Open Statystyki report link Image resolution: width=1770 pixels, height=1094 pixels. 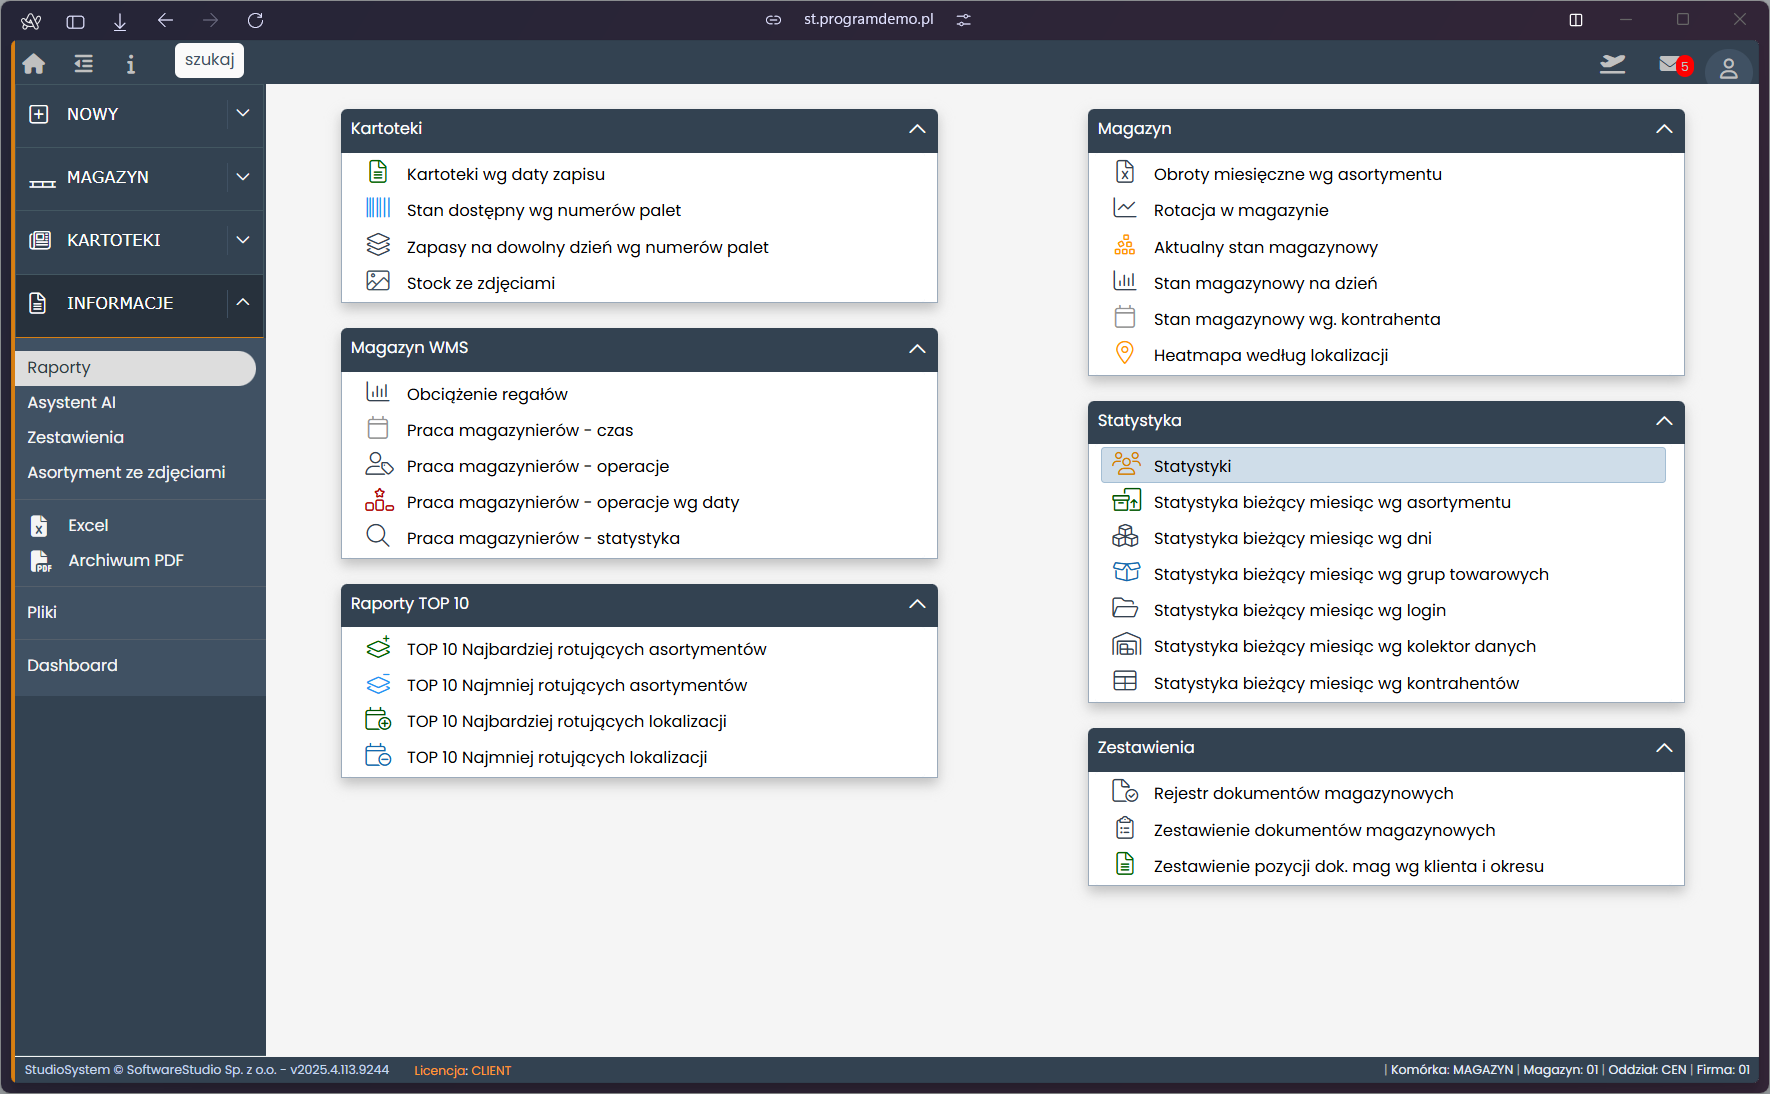point(1192,466)
